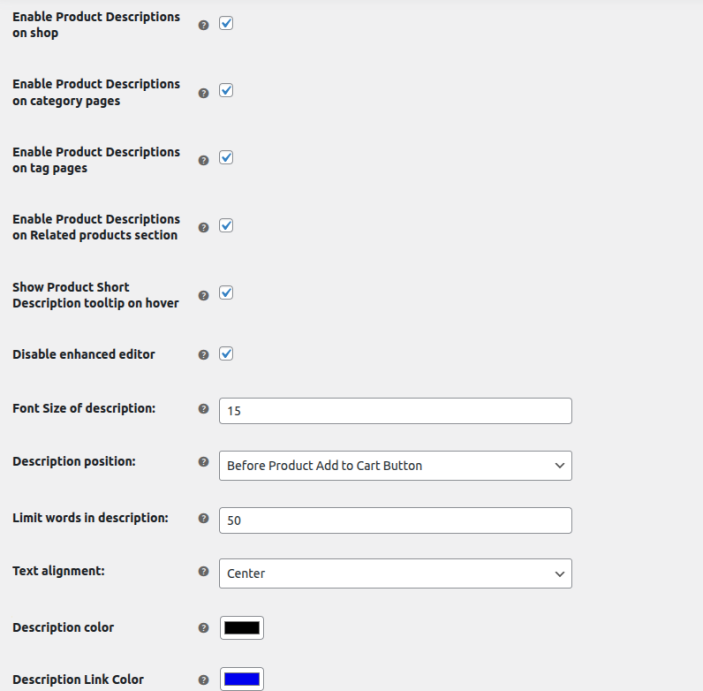Screen dimensions: 703x691
Task: Open the blue Description Link Color swatch
Action: click(242, 679)
